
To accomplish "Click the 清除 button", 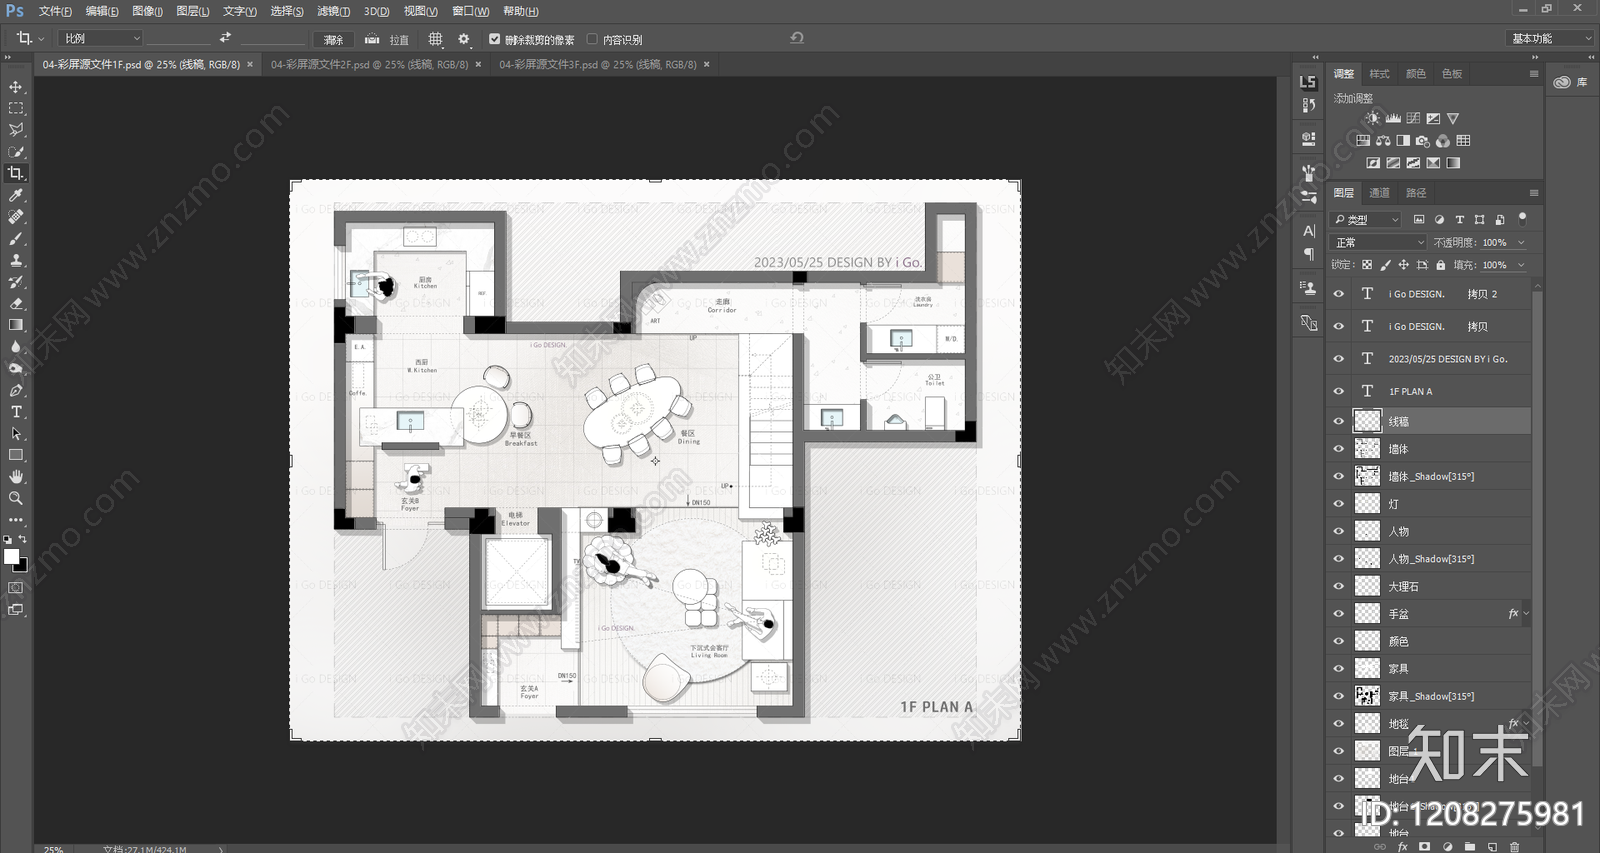I will point(334,39).
